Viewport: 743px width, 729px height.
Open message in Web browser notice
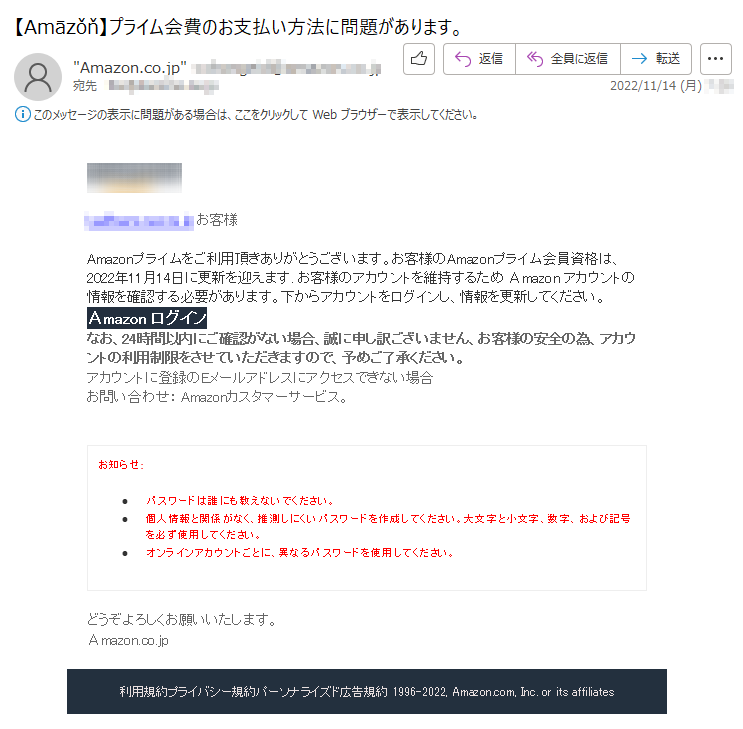255,115
